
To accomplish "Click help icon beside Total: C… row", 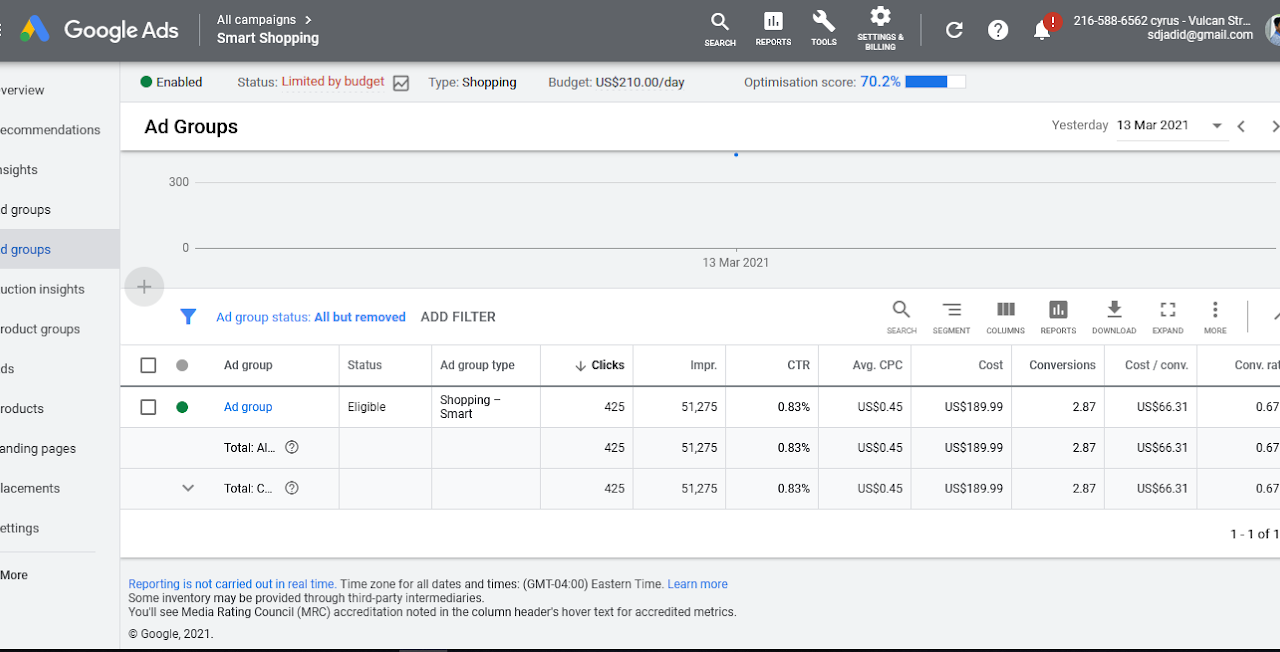I will point(292,488).
